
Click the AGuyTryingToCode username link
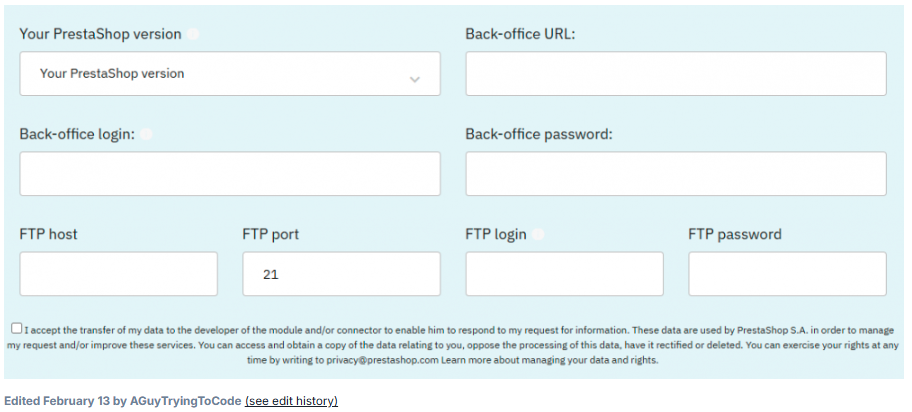tap(186, 401)
